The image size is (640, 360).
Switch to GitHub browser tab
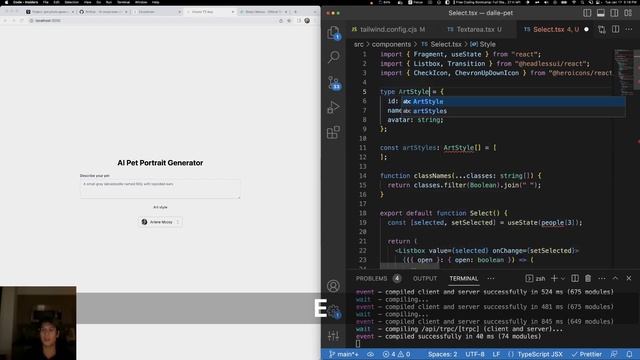tap(103, 12)
